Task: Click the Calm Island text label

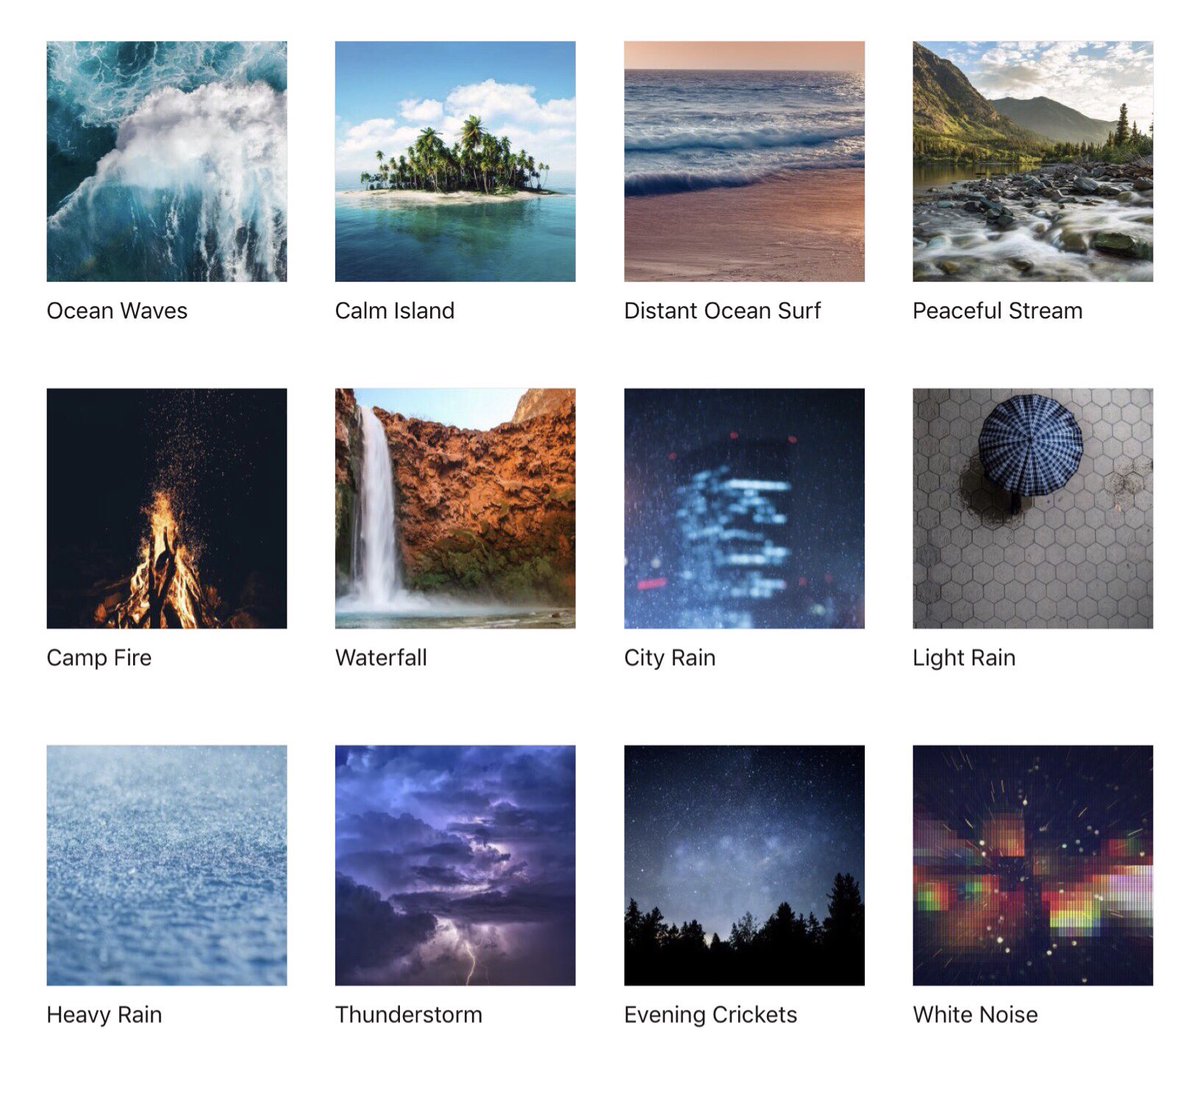Action: 395,311
